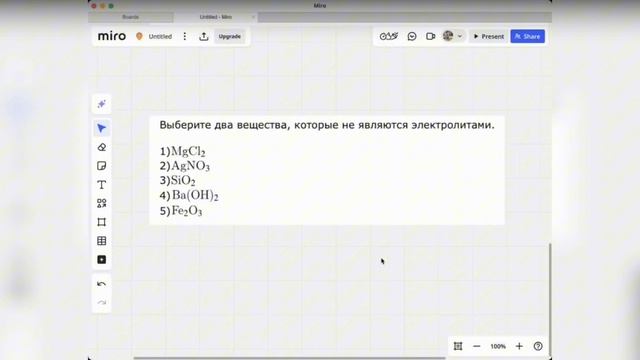The image size is (640, 360).
Task: Insert a Table from toolbar
Action: 102,241
